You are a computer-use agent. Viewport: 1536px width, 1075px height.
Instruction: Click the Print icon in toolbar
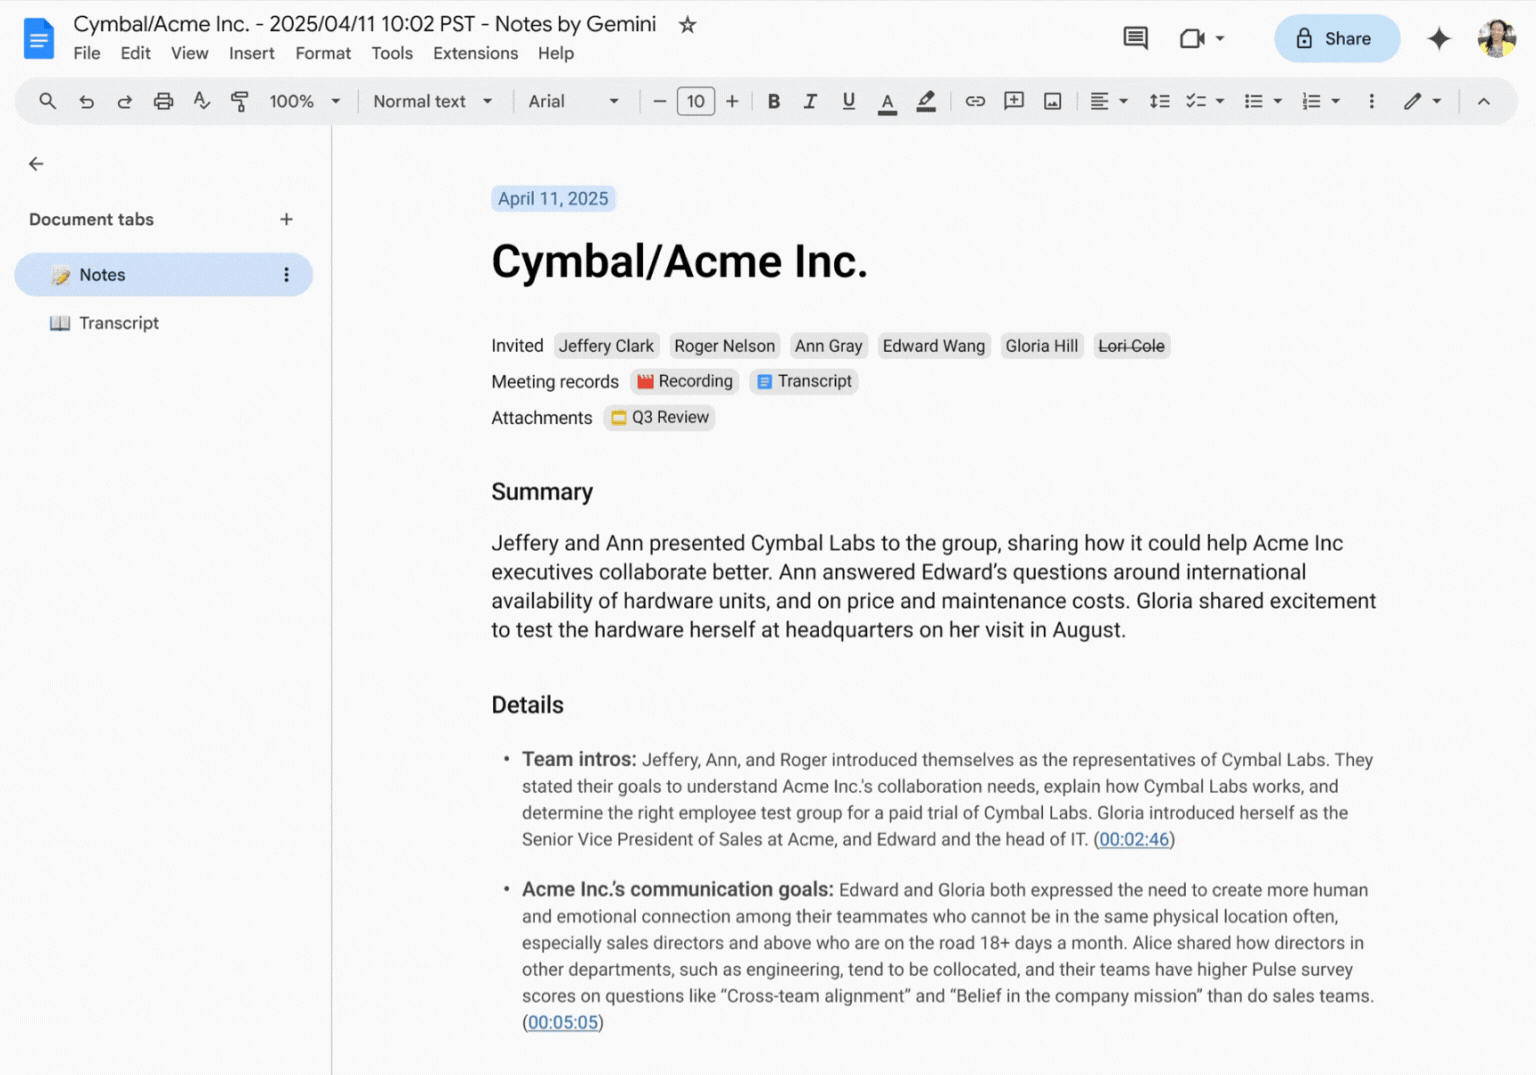tap(163, 101)
